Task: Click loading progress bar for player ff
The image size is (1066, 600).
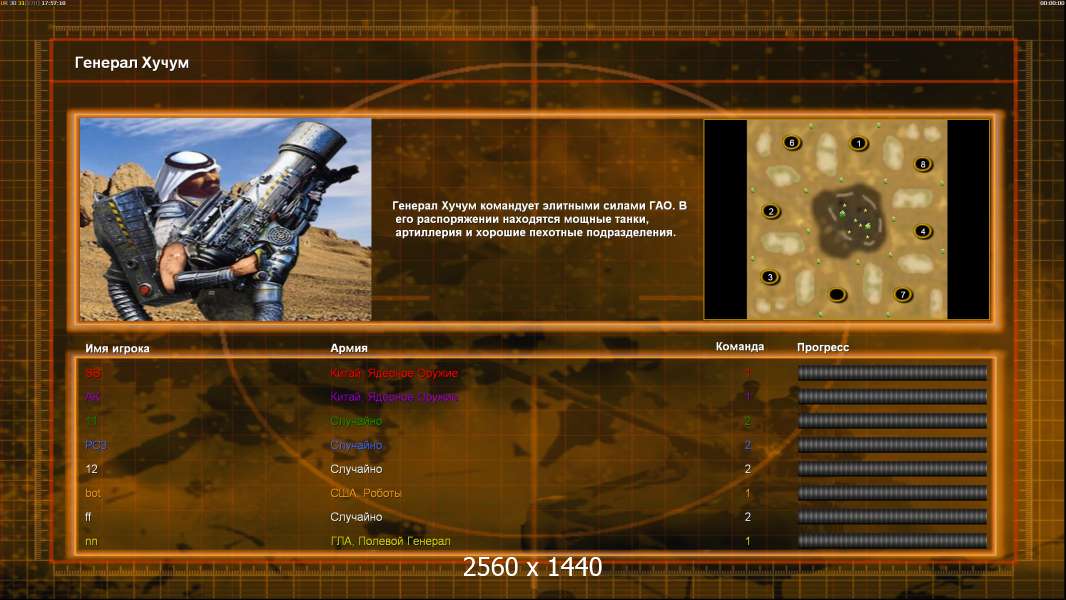Action: click(893, 517)
